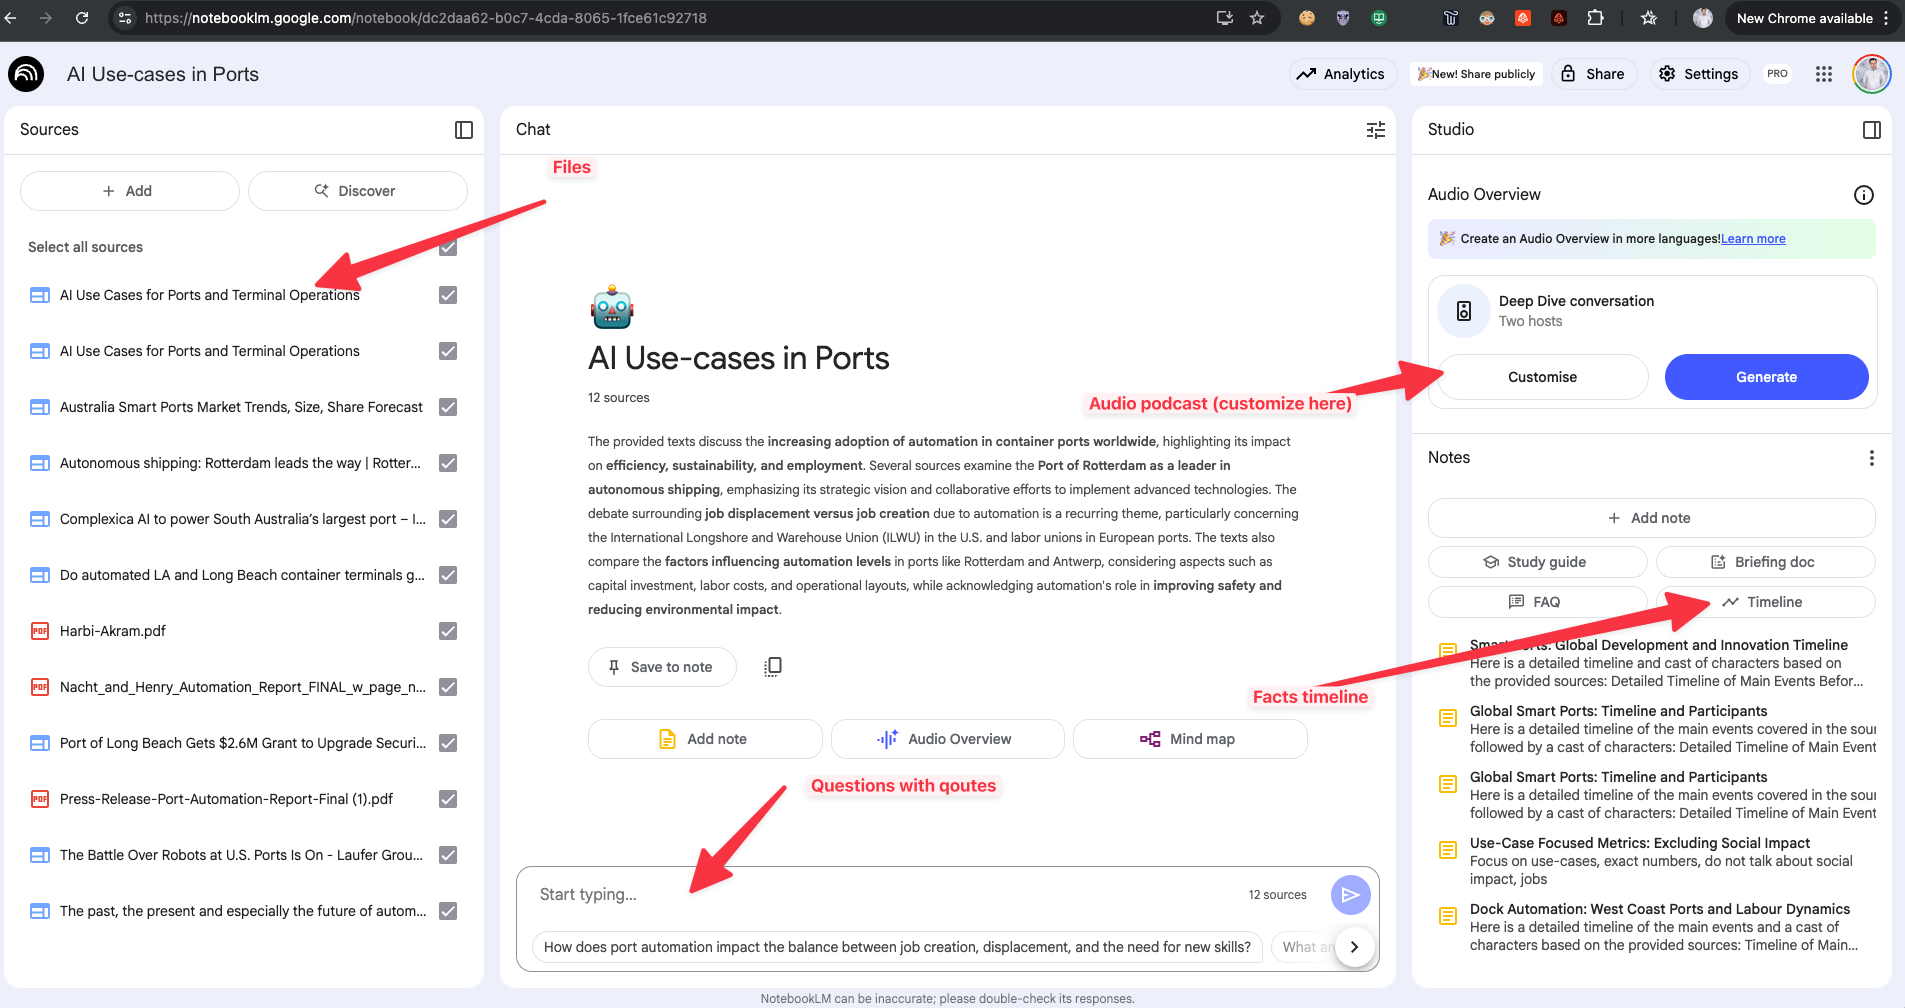
Task: Discover new sources
Action: pos(357,191)
